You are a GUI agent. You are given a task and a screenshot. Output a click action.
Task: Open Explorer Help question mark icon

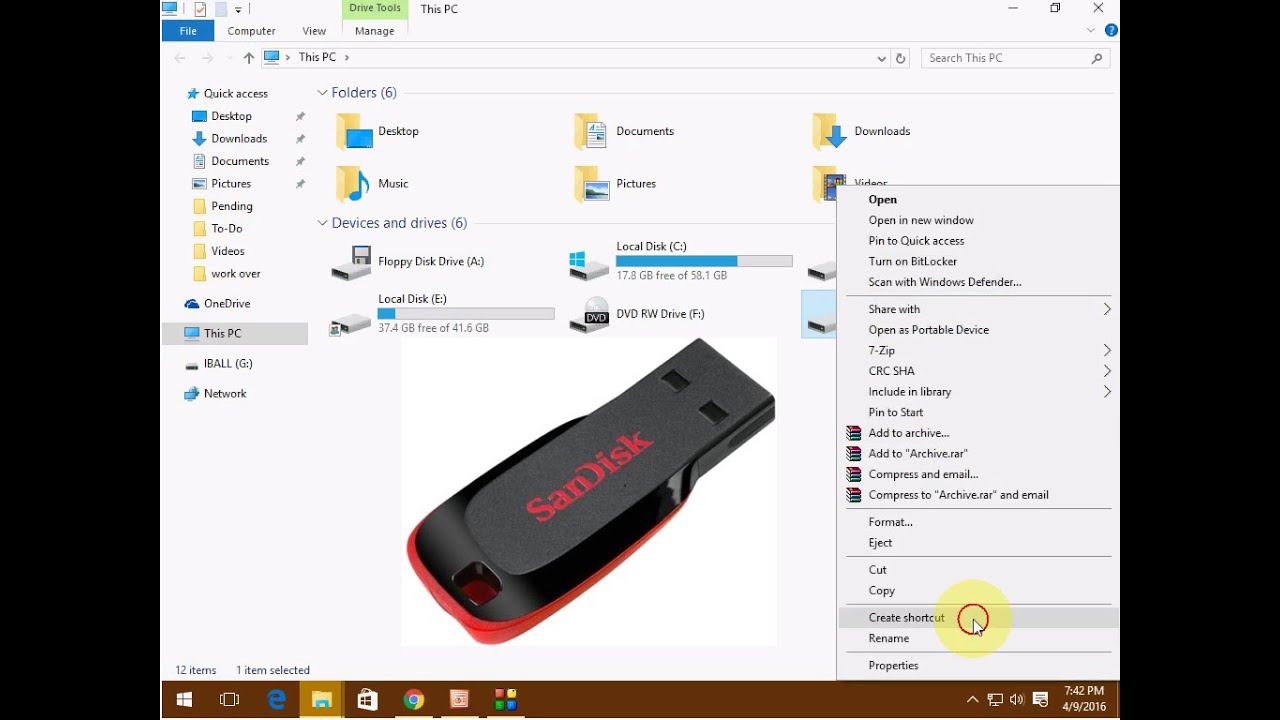[1111, 31]
